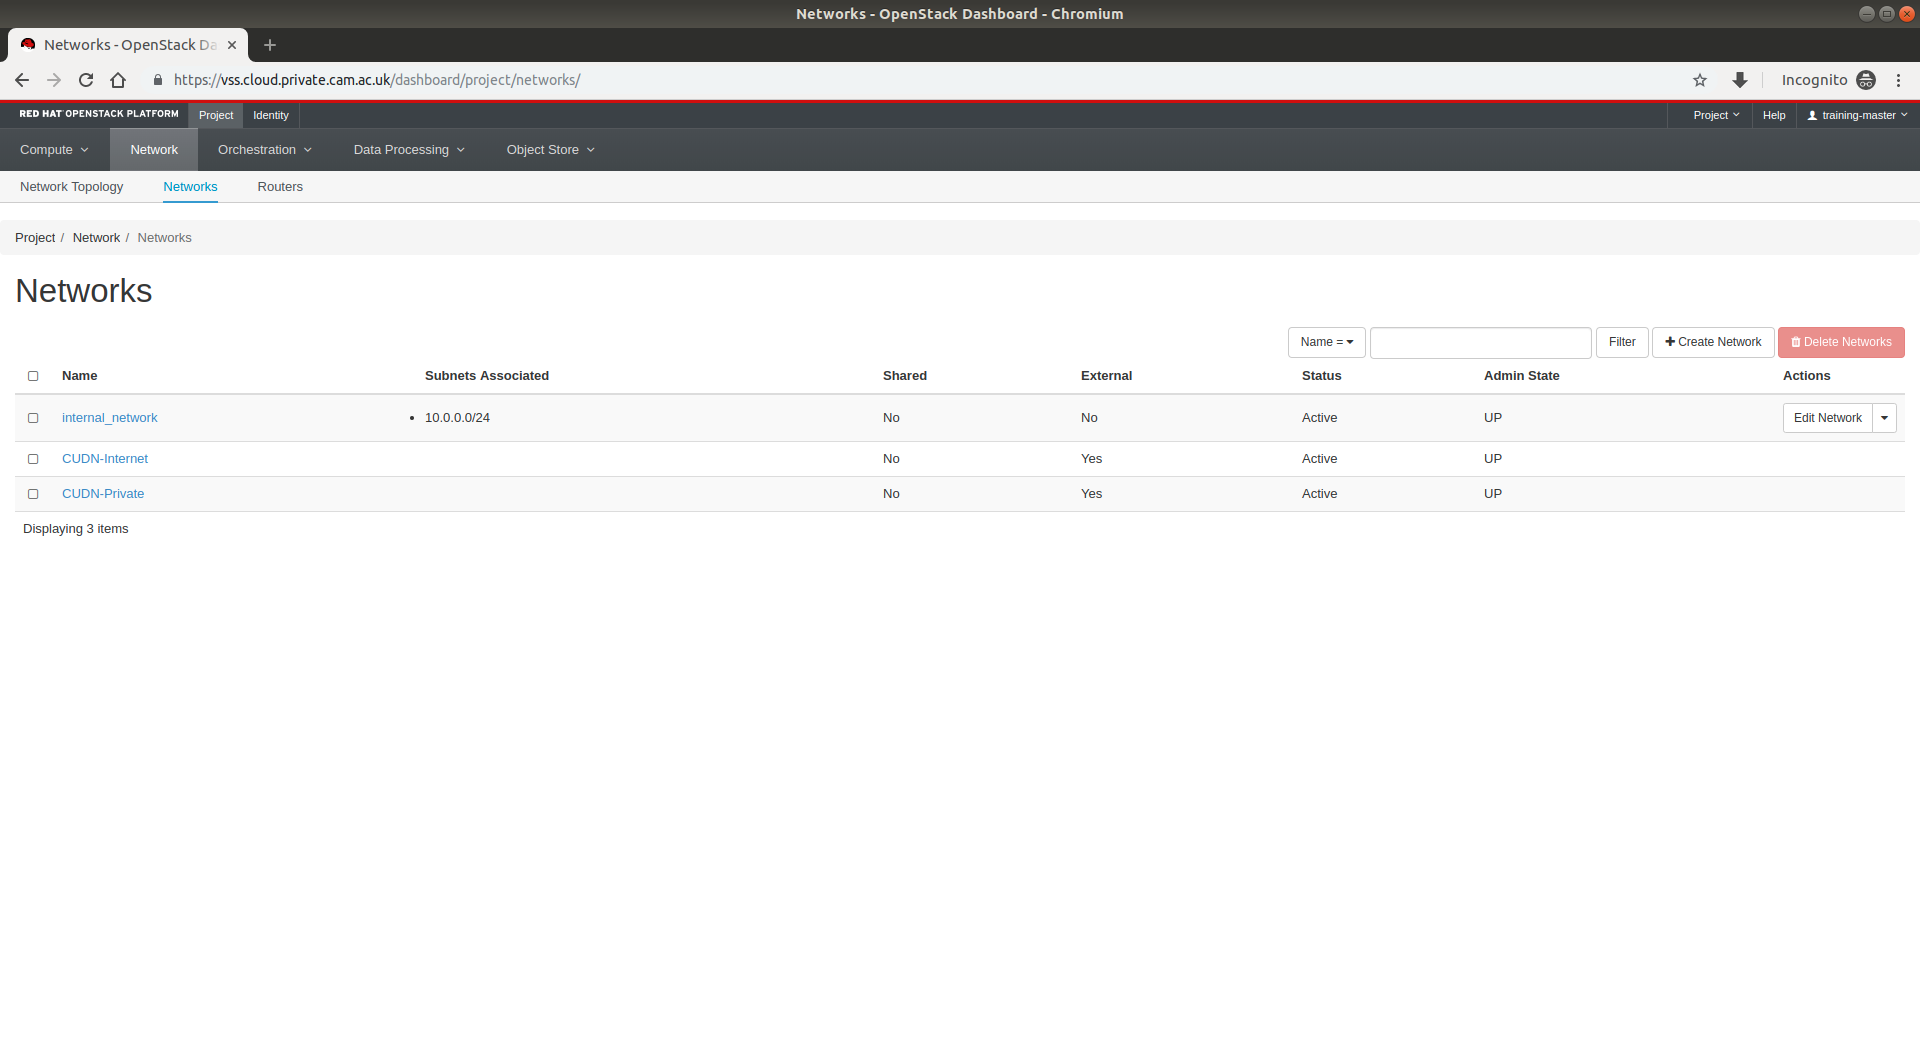Go to browser home page icon
Screen dimensions: 1920x1053
(118, 80)
